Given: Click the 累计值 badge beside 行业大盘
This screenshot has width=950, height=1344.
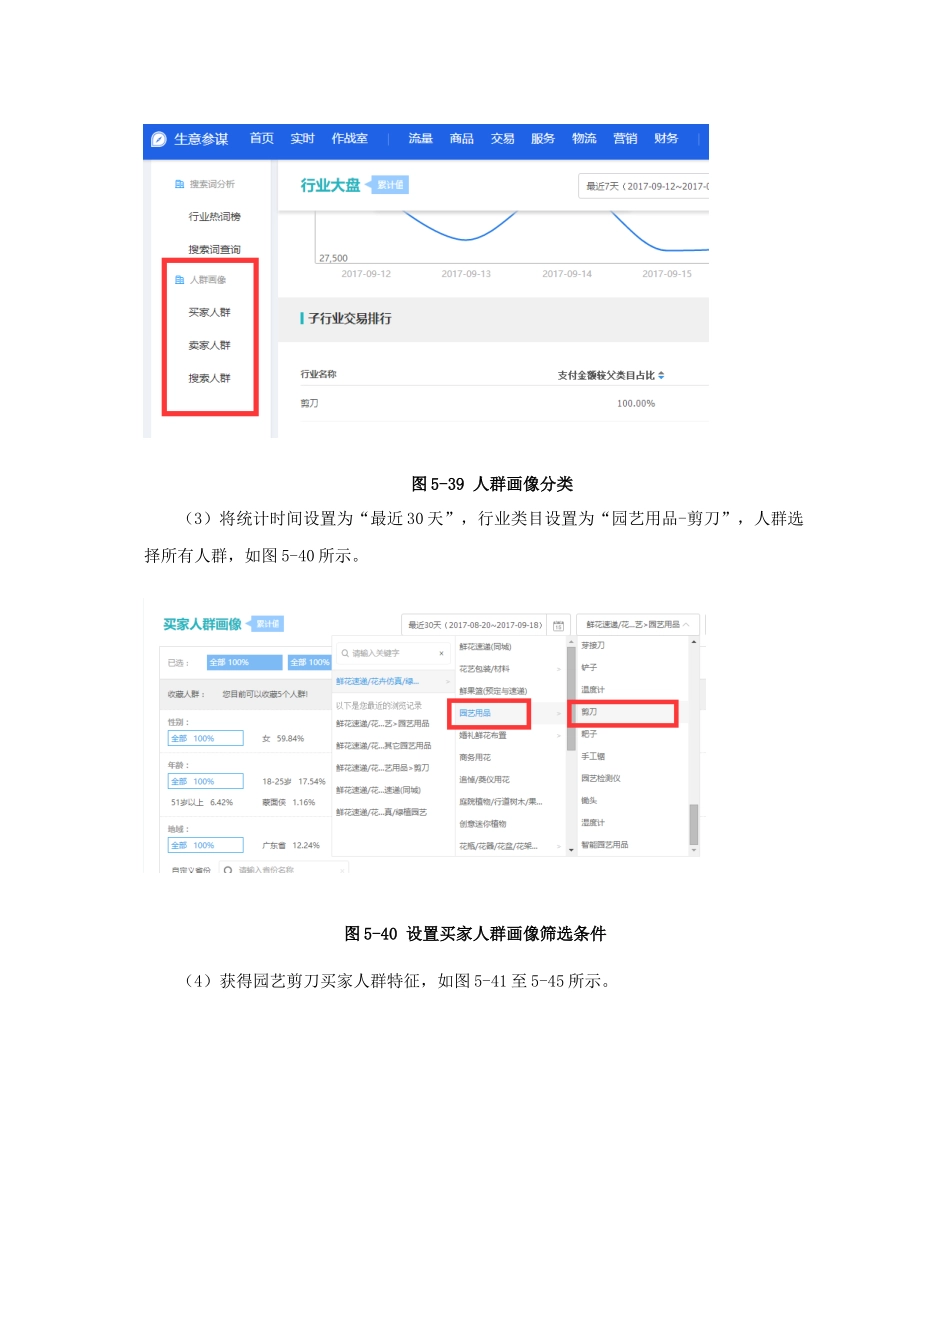Looking at the screenshot, I should click(x=391, y=184).
